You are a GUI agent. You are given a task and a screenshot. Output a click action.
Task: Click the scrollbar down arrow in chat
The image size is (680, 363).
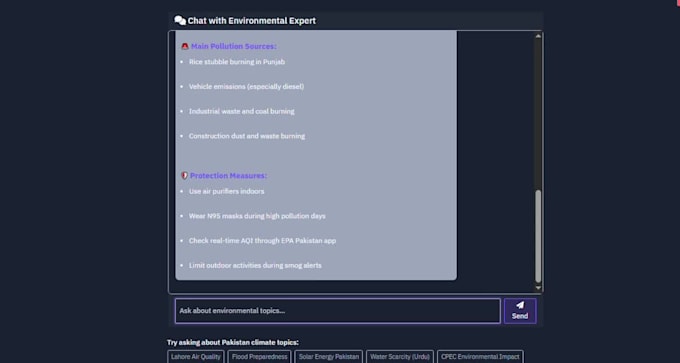coord(538,288)
